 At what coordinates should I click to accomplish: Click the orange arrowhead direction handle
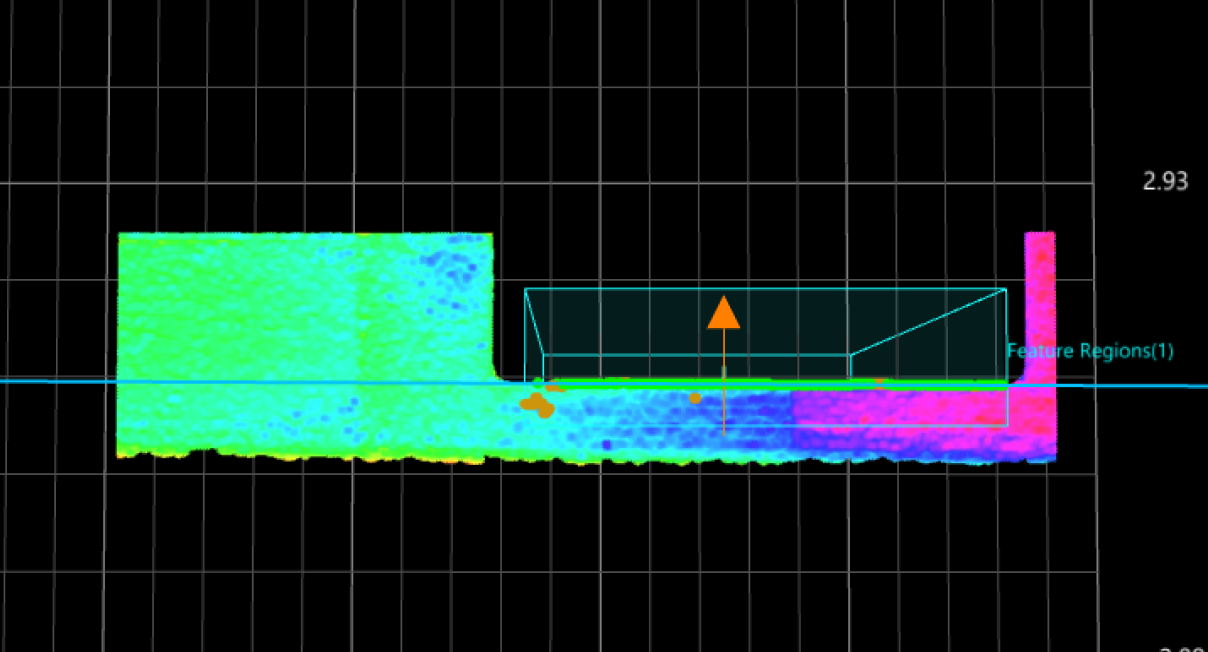click(x=724, y=312)
